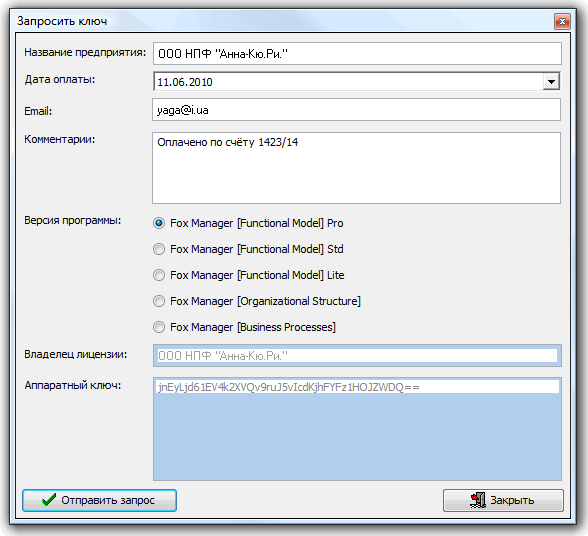
Task: Send the request with Отправить запрос button
Action: click(x=99, y=500)
